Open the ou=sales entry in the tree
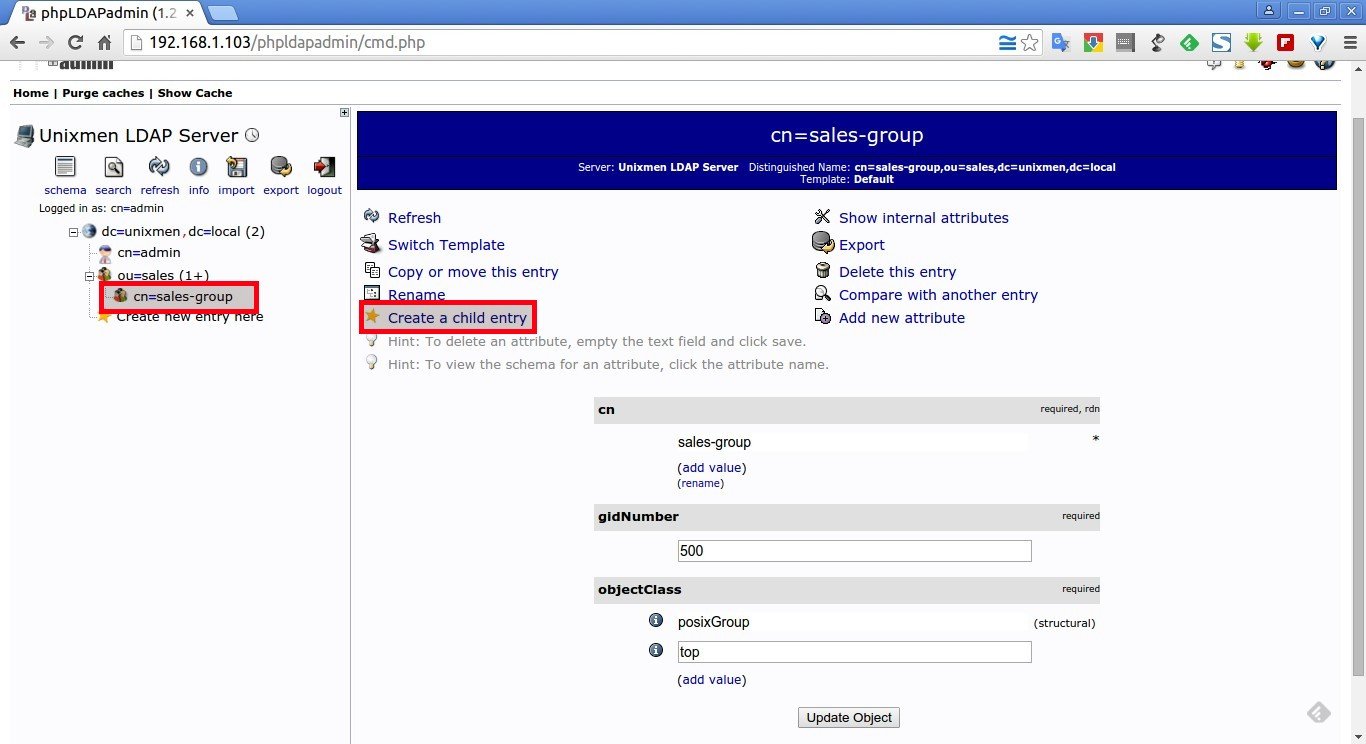Image resolution: width=1366 pixels, height=744 pixels. click(x=163, y=275)
